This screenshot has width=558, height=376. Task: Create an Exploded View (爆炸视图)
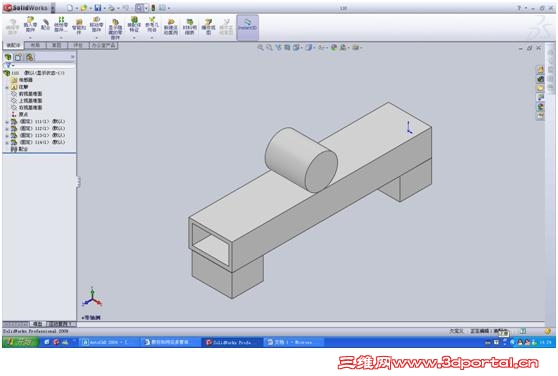click(x=208, y=27)
